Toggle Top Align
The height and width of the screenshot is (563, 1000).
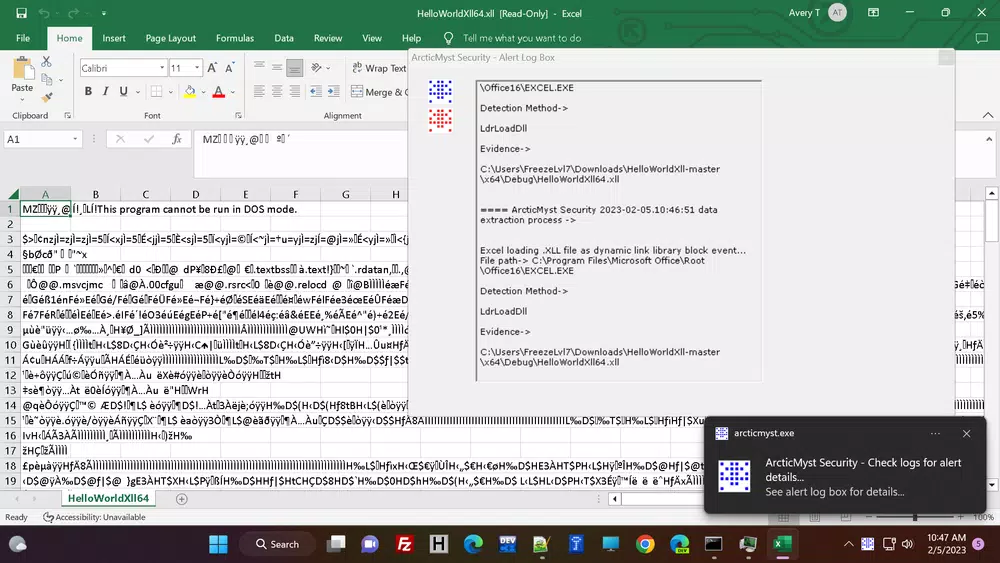259,67
